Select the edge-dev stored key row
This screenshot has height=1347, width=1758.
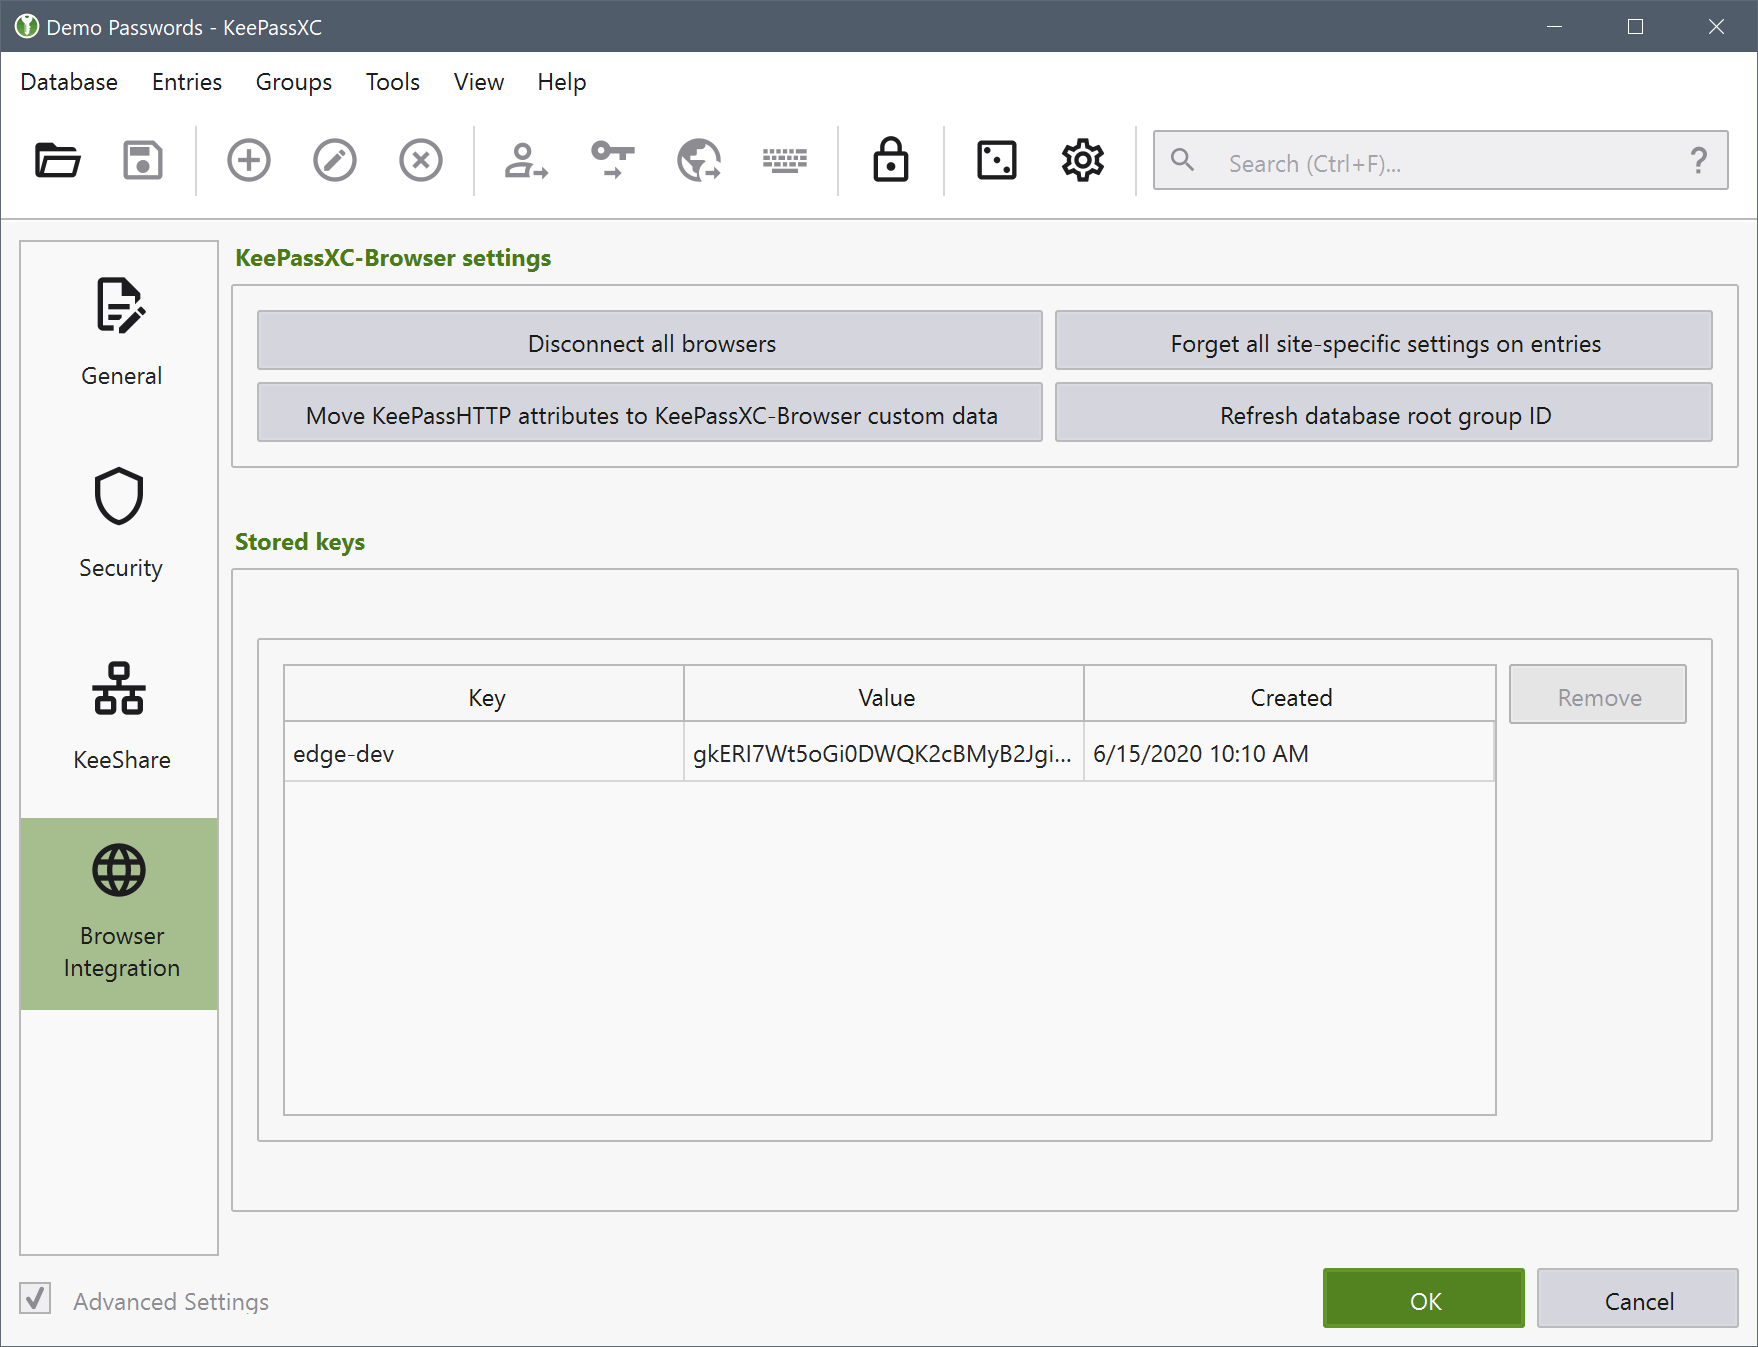pos(888,754)
